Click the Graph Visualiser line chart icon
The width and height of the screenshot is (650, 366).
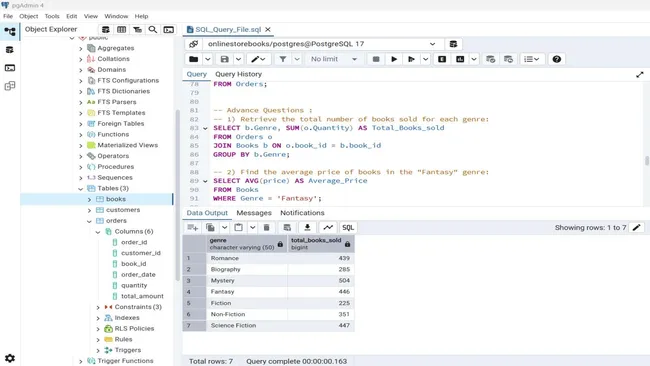[328, 227]
